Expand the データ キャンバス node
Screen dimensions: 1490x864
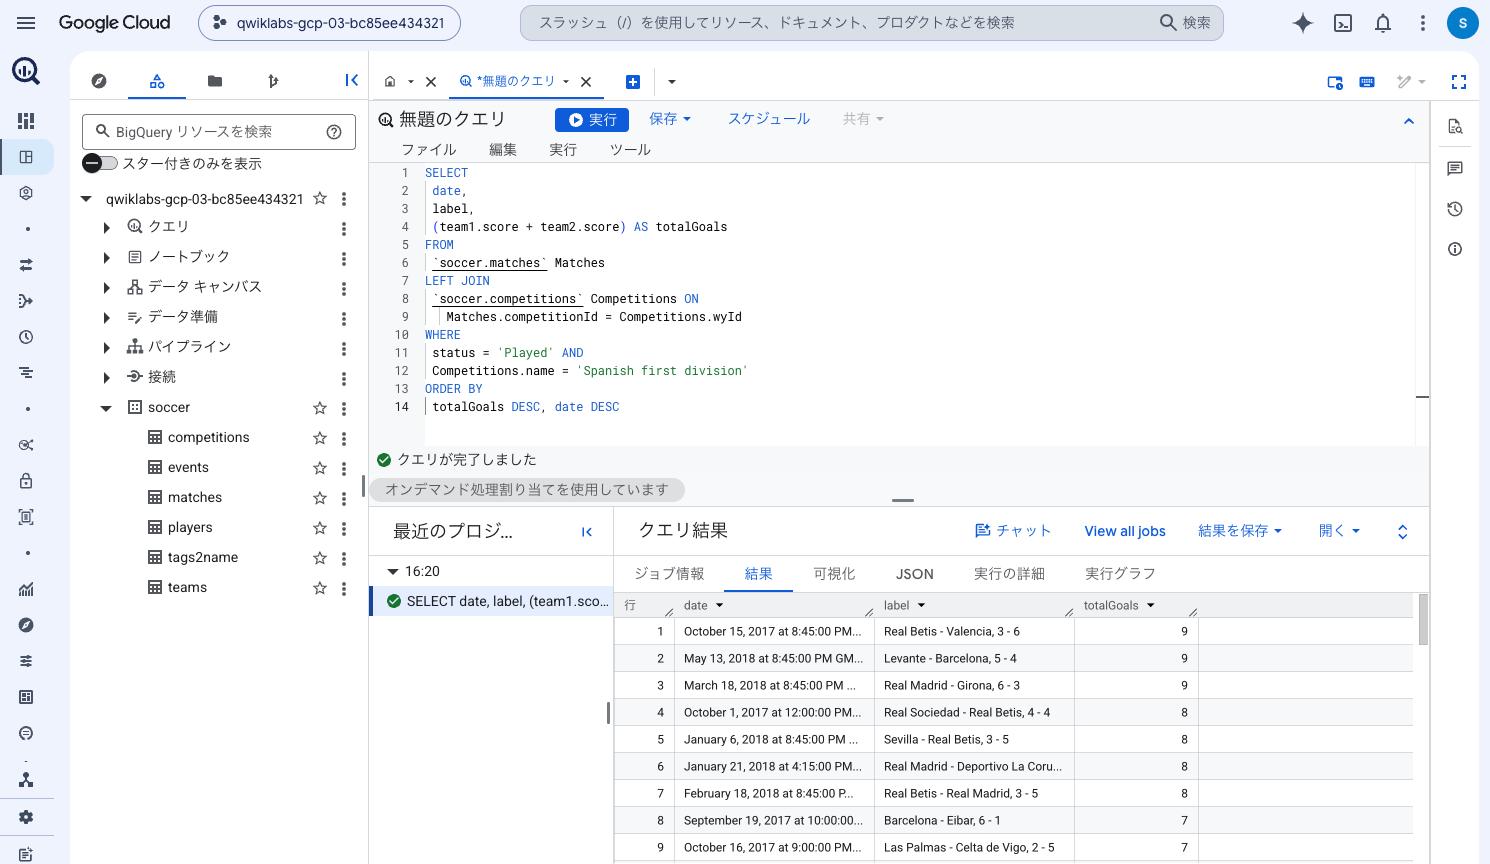(107, 288)
